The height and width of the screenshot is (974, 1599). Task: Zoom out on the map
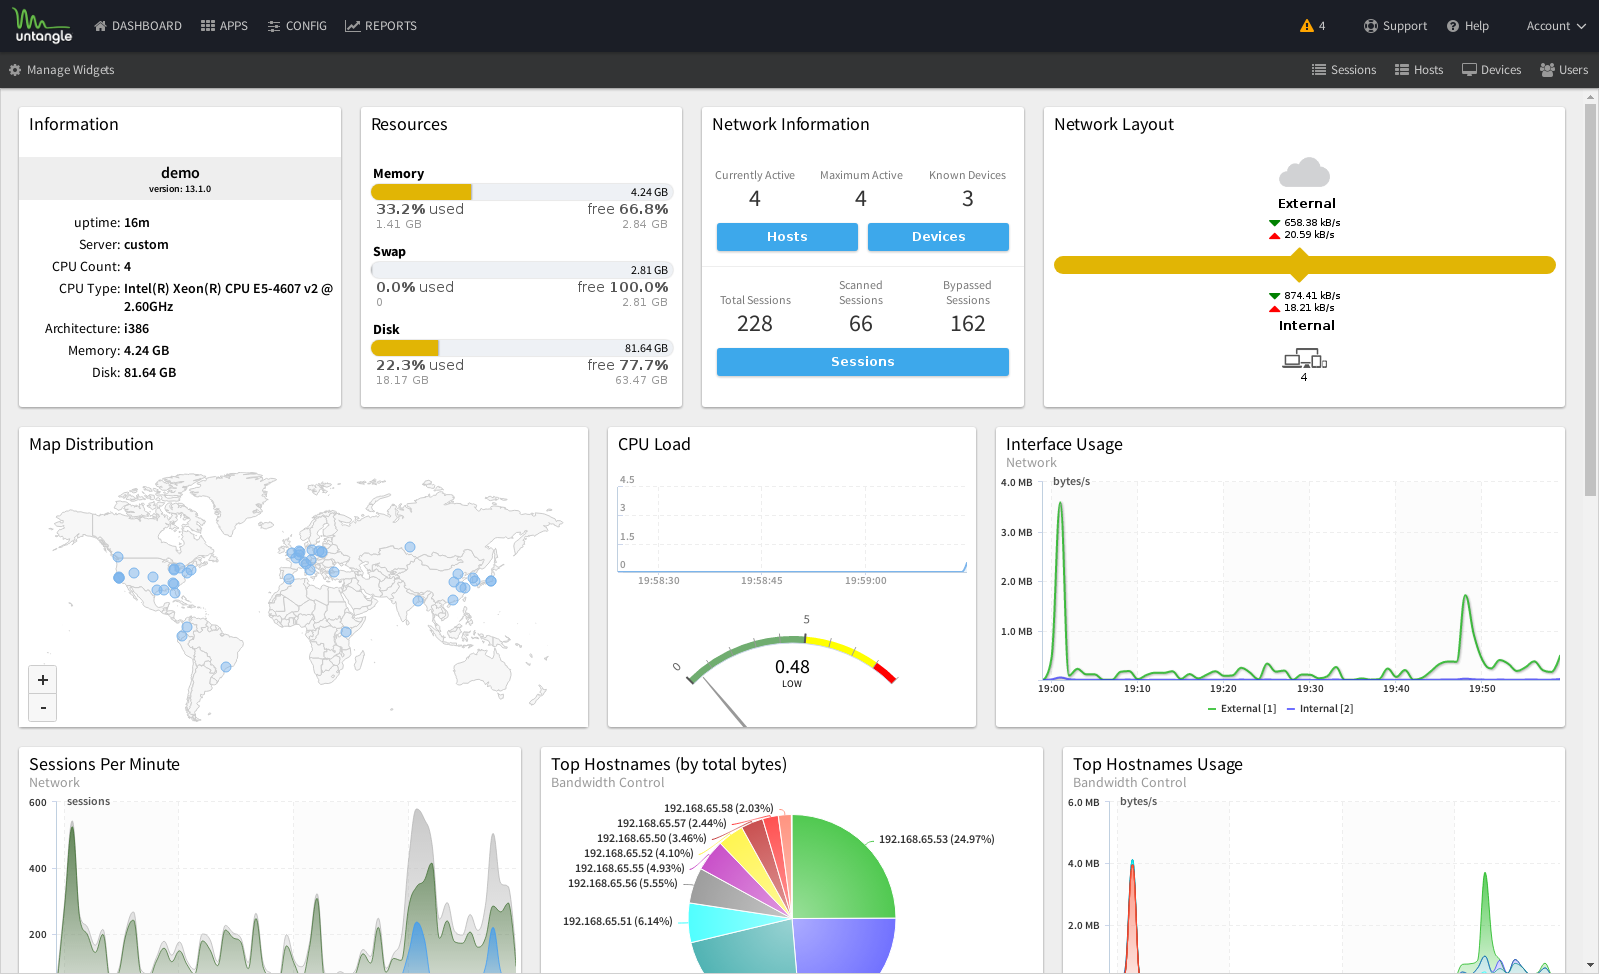tap(43, 707)
